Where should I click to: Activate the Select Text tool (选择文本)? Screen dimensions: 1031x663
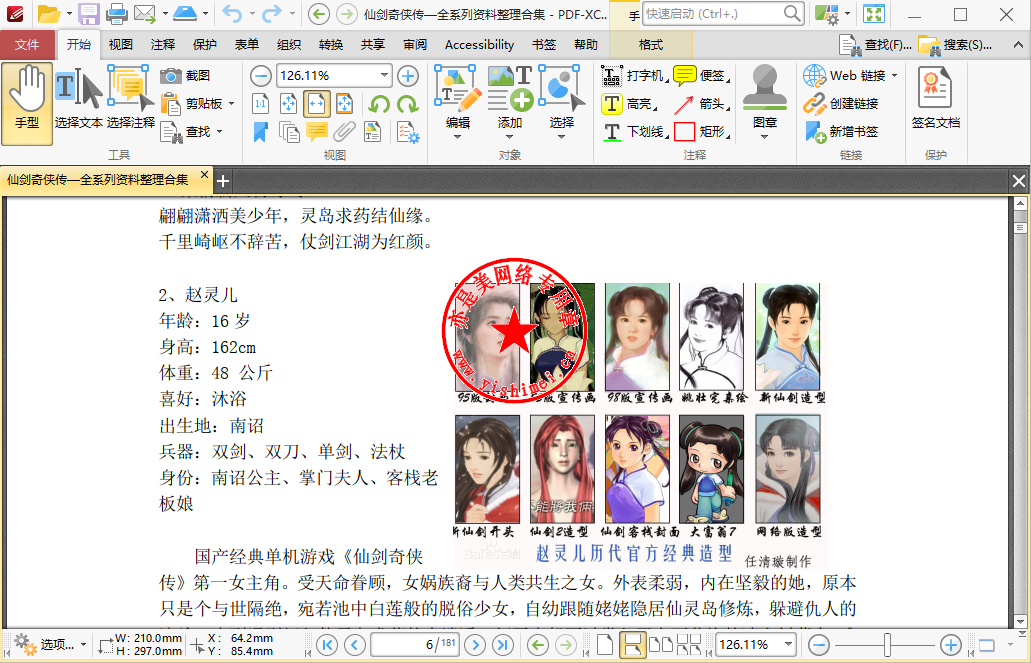point(78,99)
